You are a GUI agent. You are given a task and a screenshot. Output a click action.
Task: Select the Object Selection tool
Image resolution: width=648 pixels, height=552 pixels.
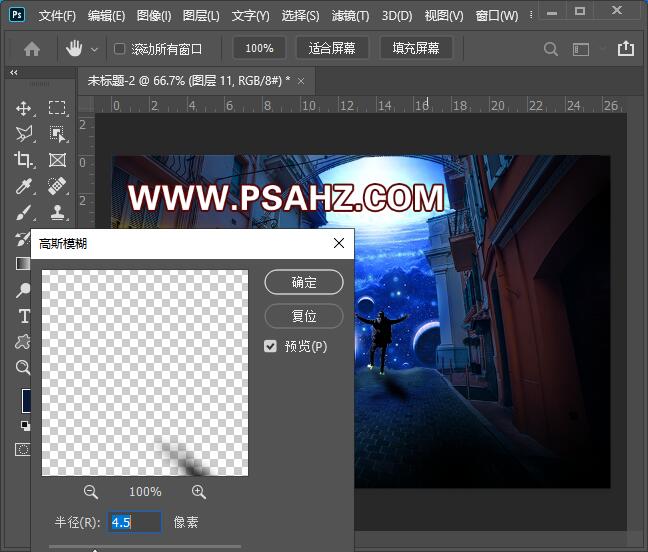(57, 134)
